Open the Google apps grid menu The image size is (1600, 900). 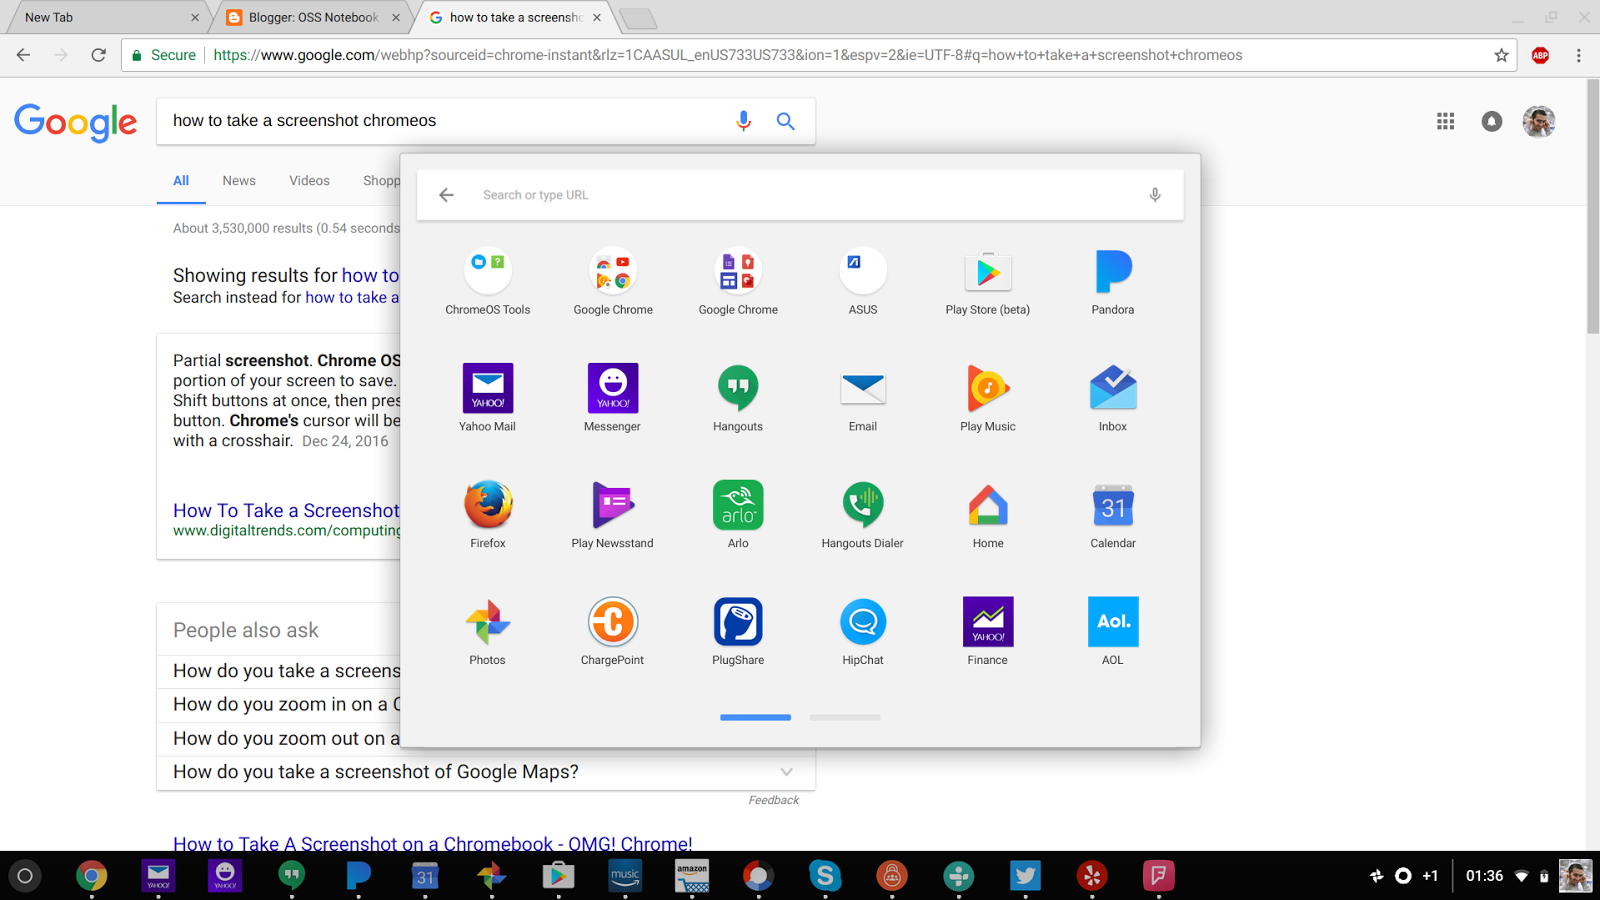[1446, 121]
